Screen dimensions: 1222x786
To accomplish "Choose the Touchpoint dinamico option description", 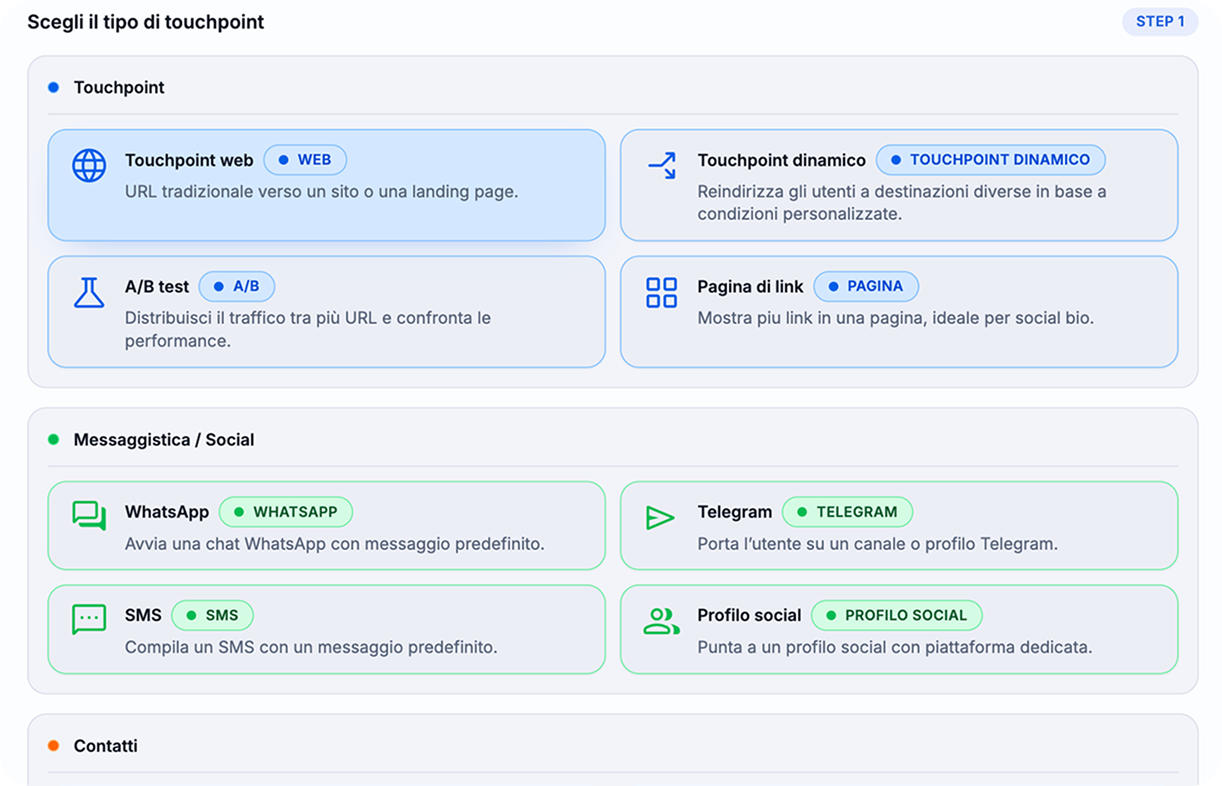I will 901,202.
